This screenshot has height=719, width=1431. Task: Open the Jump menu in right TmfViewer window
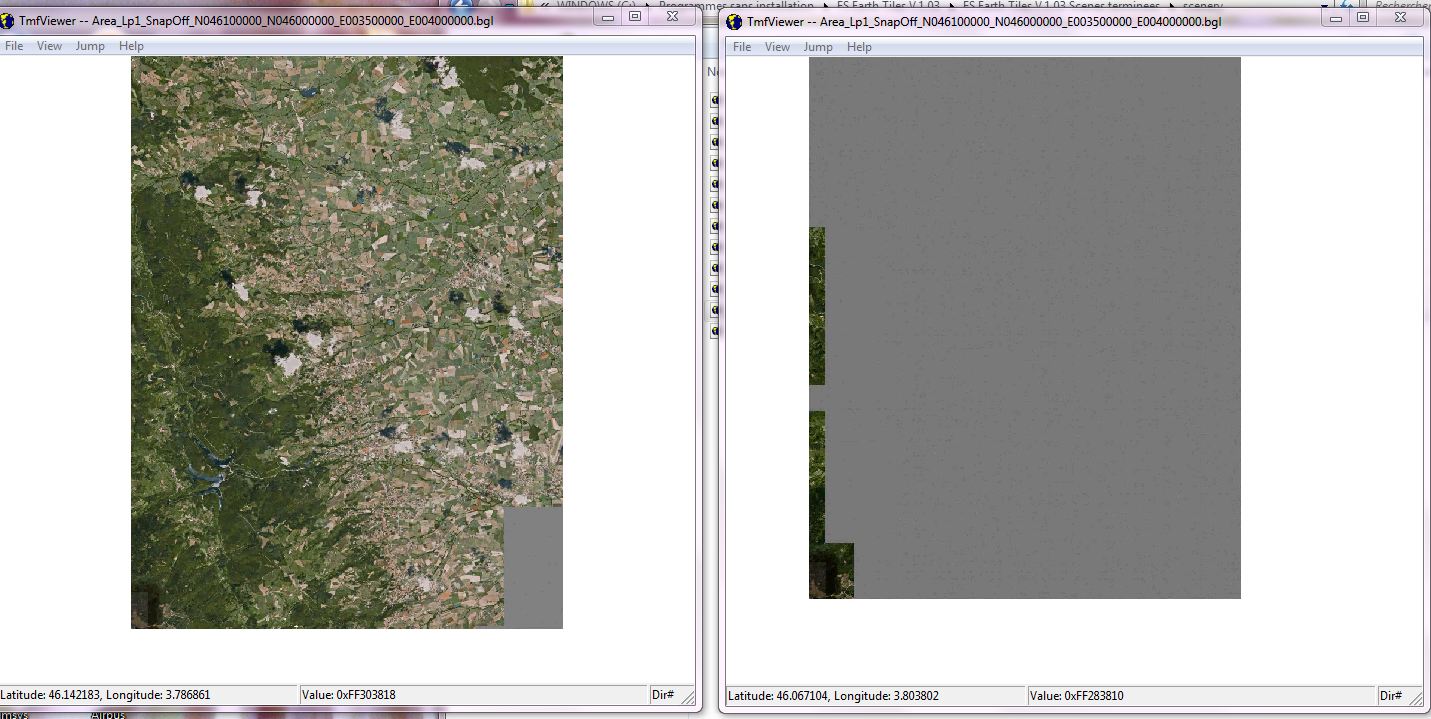(818, 47)
